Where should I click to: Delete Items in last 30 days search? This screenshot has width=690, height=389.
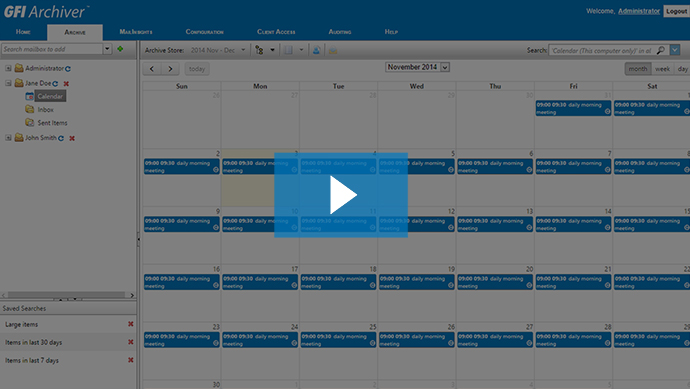[x=131, y=342]
